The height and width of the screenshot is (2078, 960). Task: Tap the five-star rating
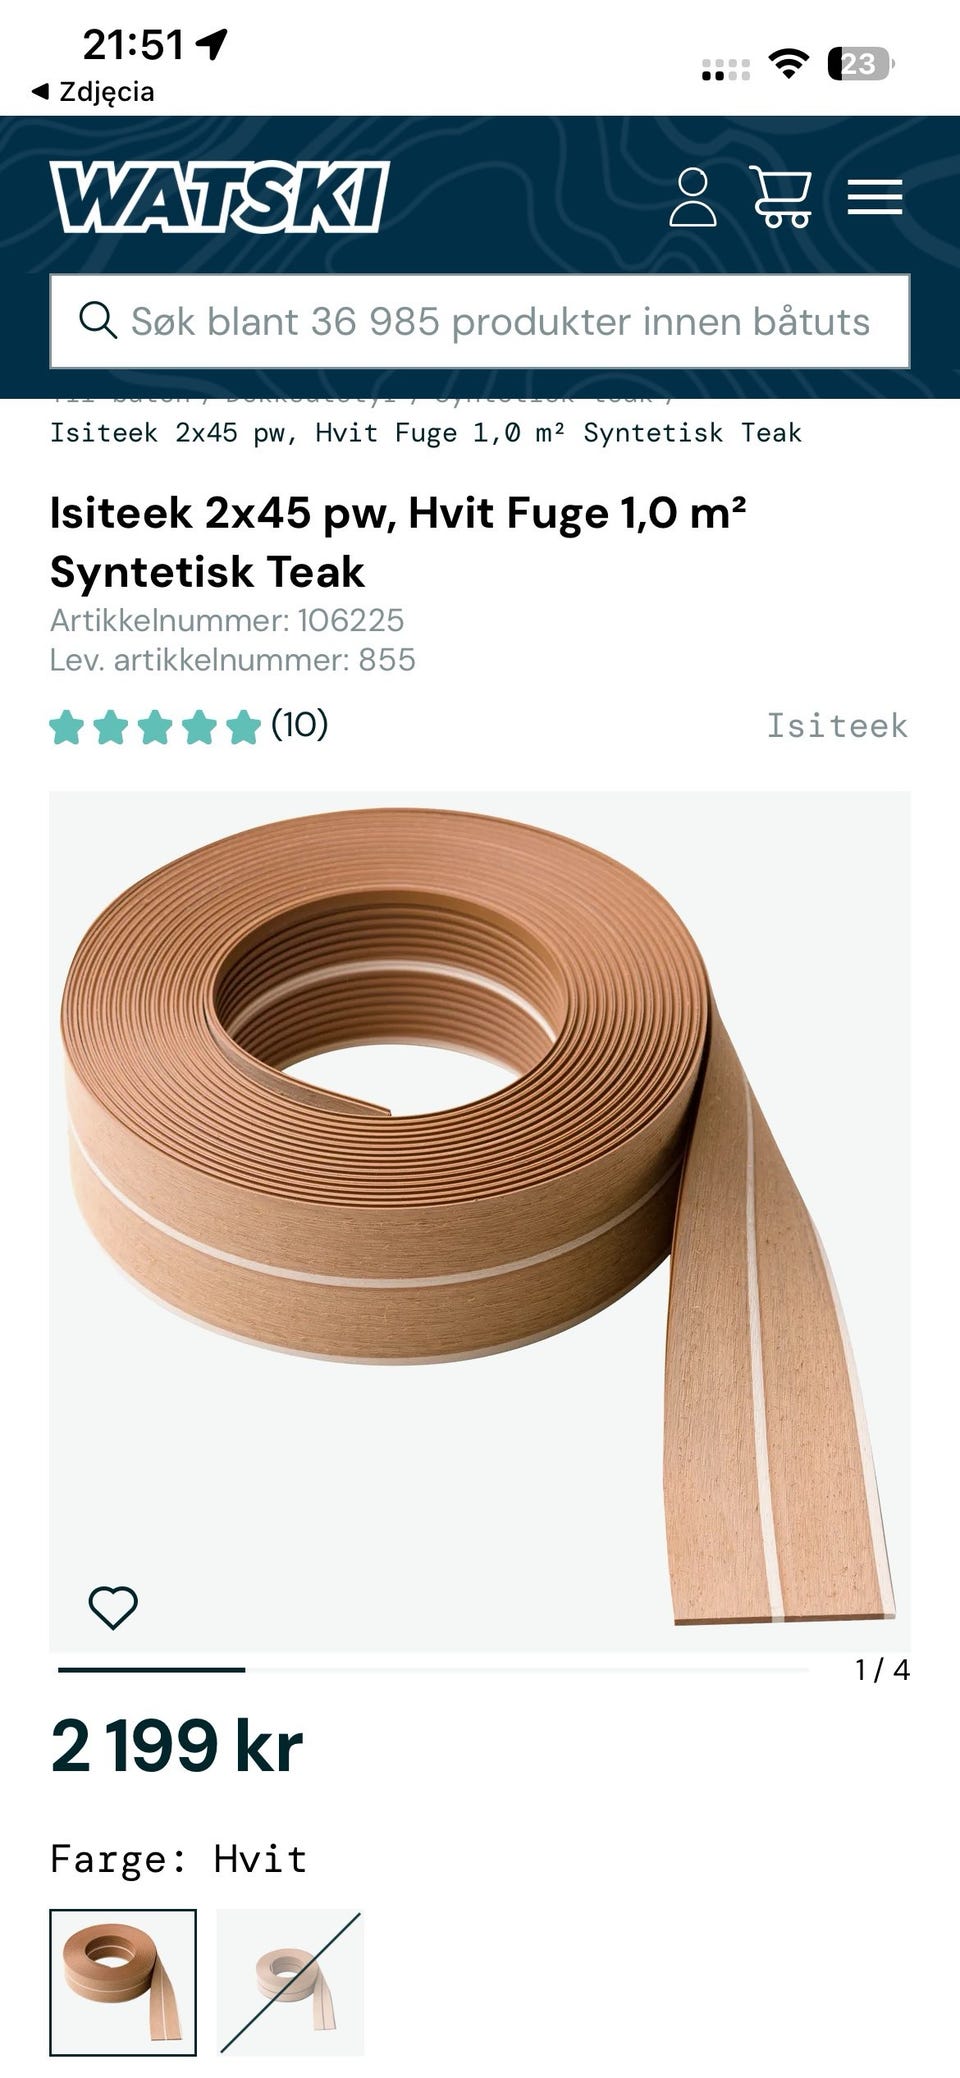(155, 727)
